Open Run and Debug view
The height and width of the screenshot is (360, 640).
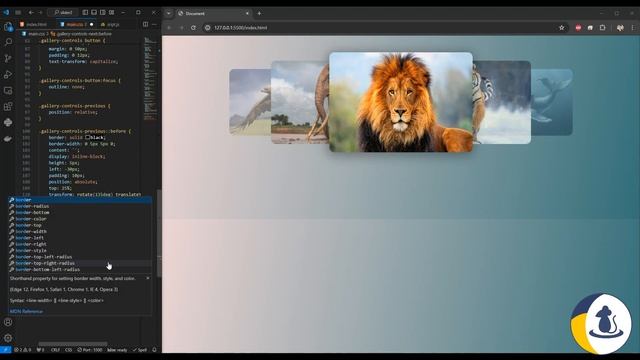click(8, 74)
